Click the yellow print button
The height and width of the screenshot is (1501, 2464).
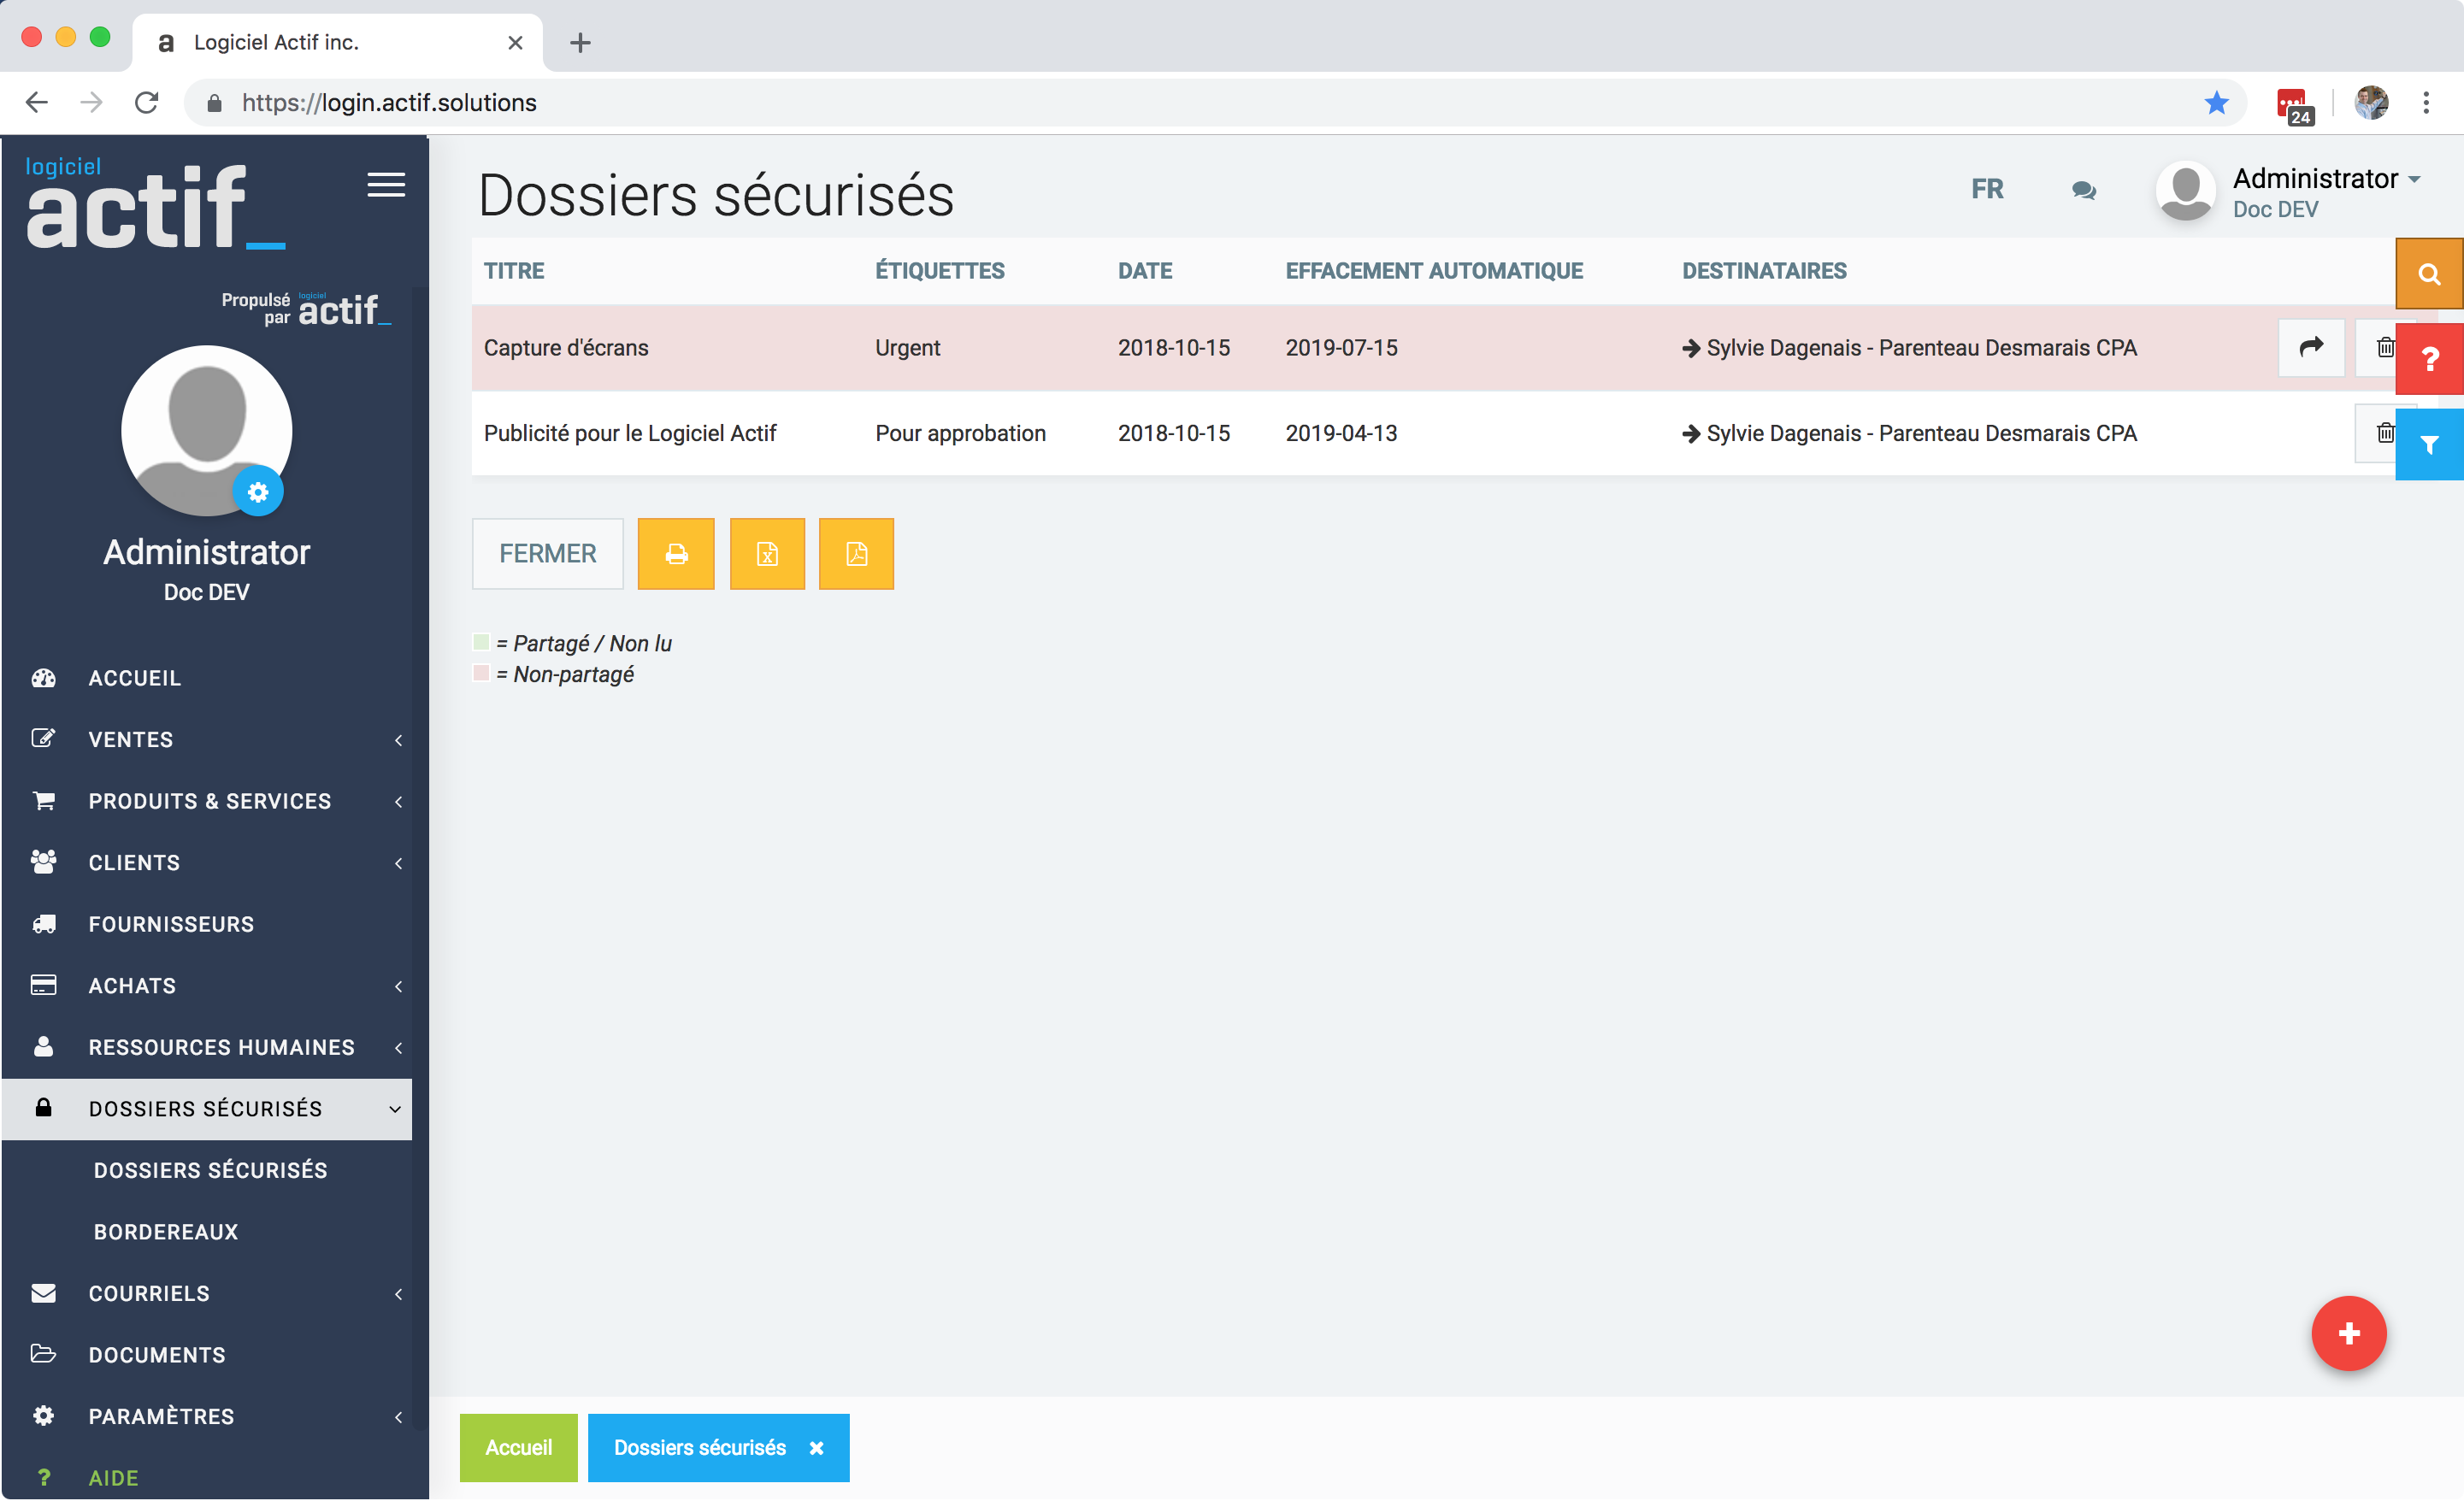(x=676, y=554)
